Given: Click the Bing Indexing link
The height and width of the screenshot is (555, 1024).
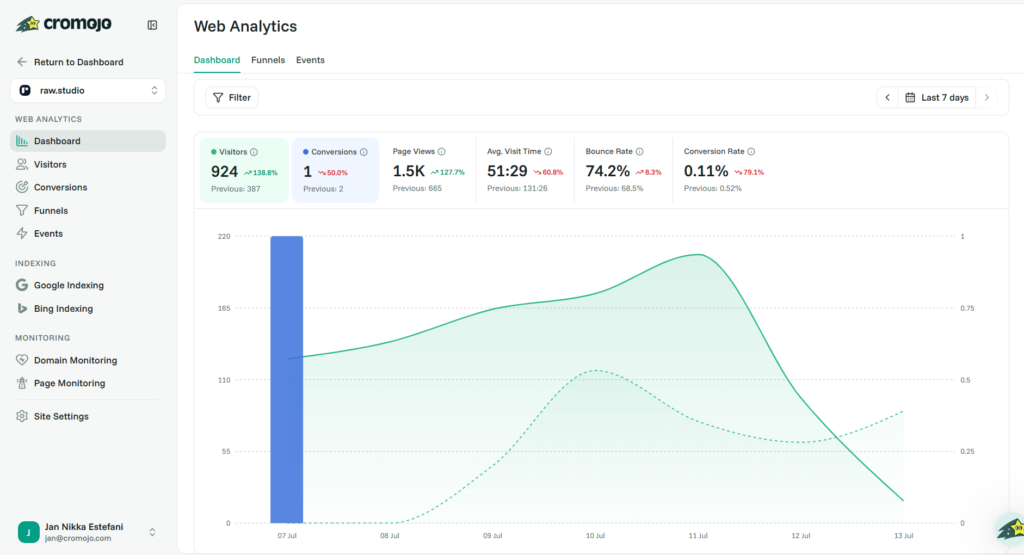Looking at the screenshot, I should point(63,309).
